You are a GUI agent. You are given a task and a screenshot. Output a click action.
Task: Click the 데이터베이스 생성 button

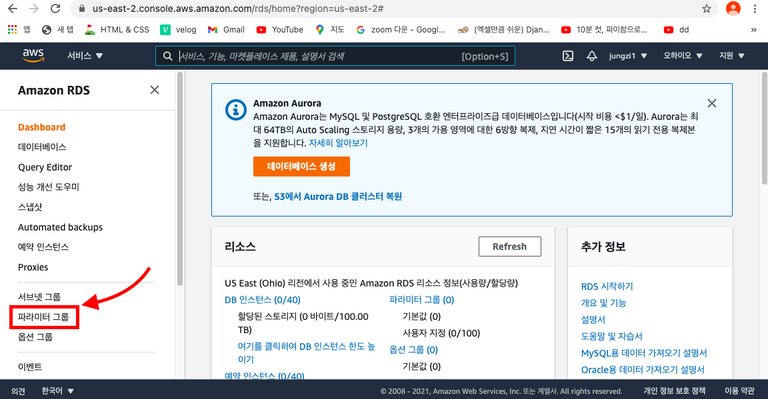[301, 166]
